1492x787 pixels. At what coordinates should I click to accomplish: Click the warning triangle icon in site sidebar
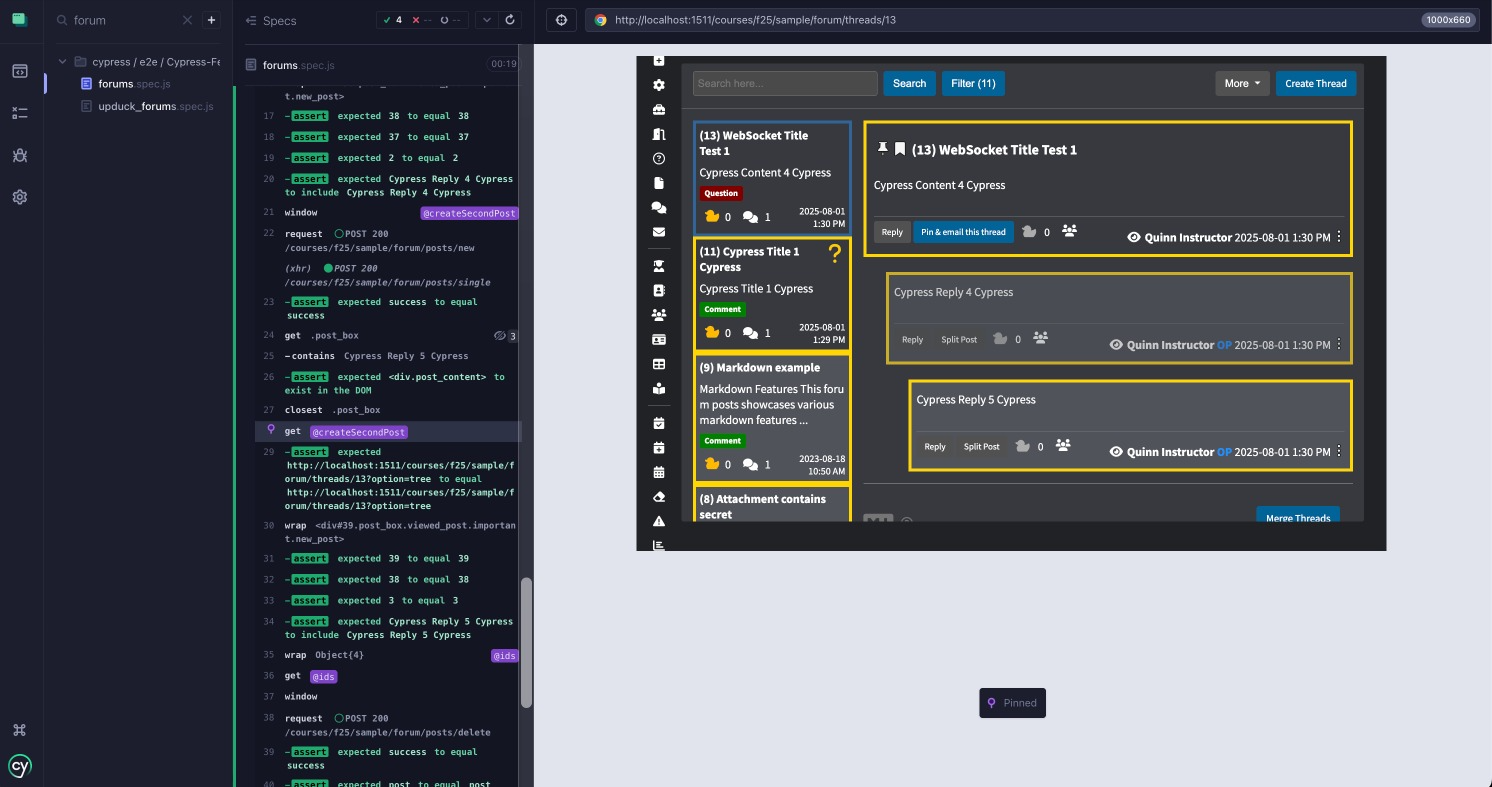point(659,521)
